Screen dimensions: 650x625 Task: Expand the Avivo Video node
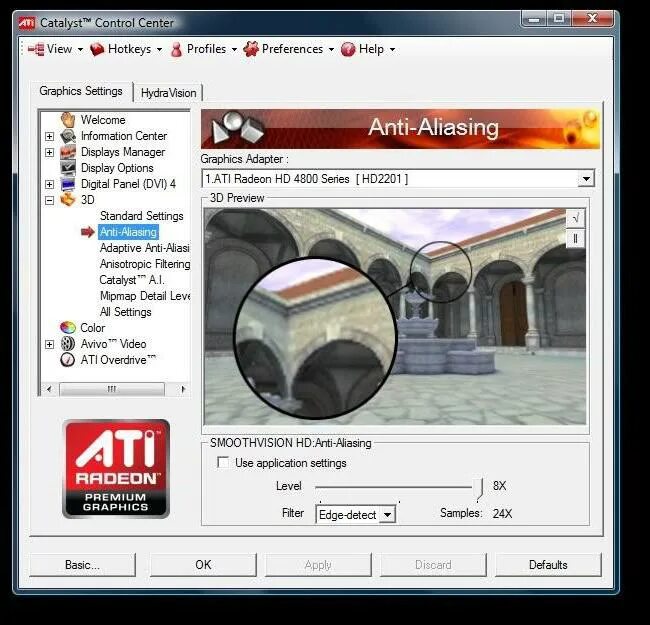(49, 344)
